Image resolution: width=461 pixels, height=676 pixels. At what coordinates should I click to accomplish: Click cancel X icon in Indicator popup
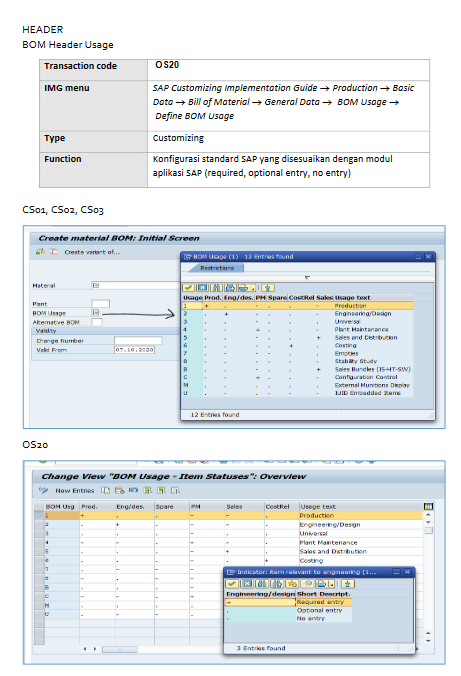click(247, 584)
